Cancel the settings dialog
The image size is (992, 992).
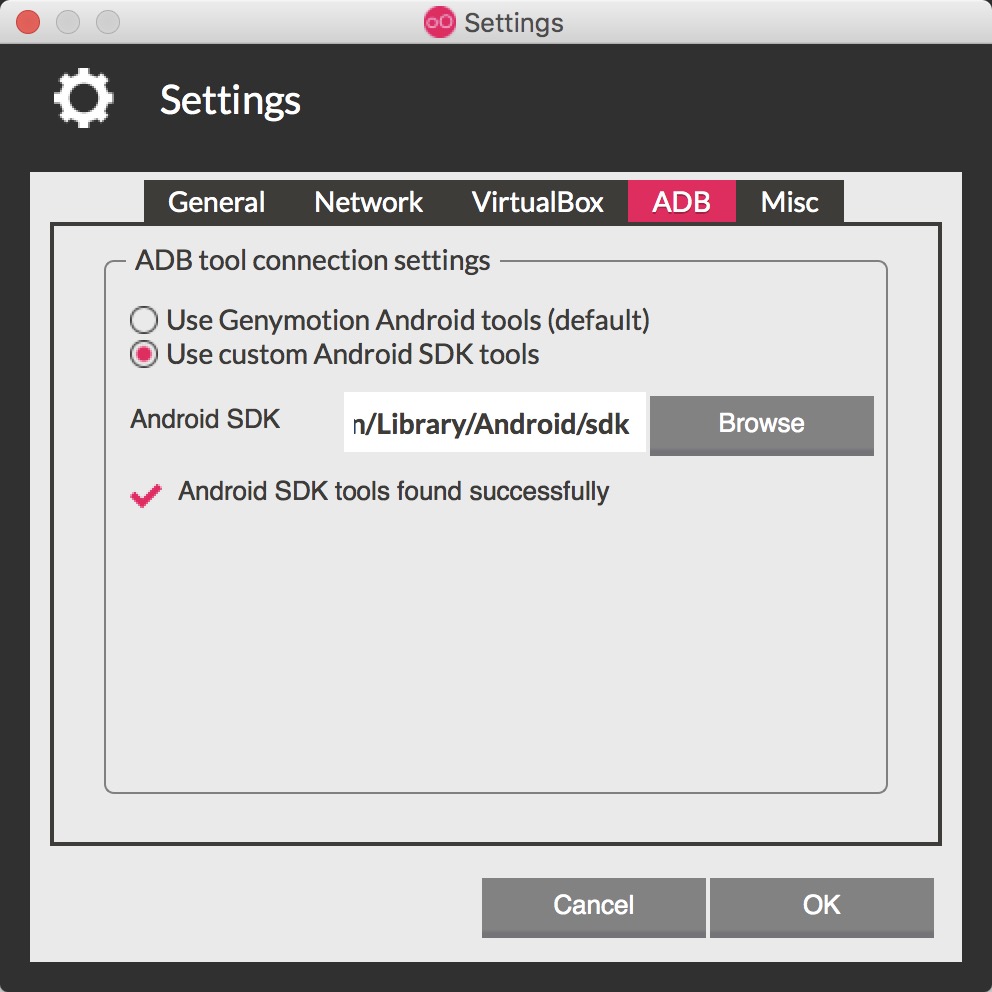click(593, 907)
